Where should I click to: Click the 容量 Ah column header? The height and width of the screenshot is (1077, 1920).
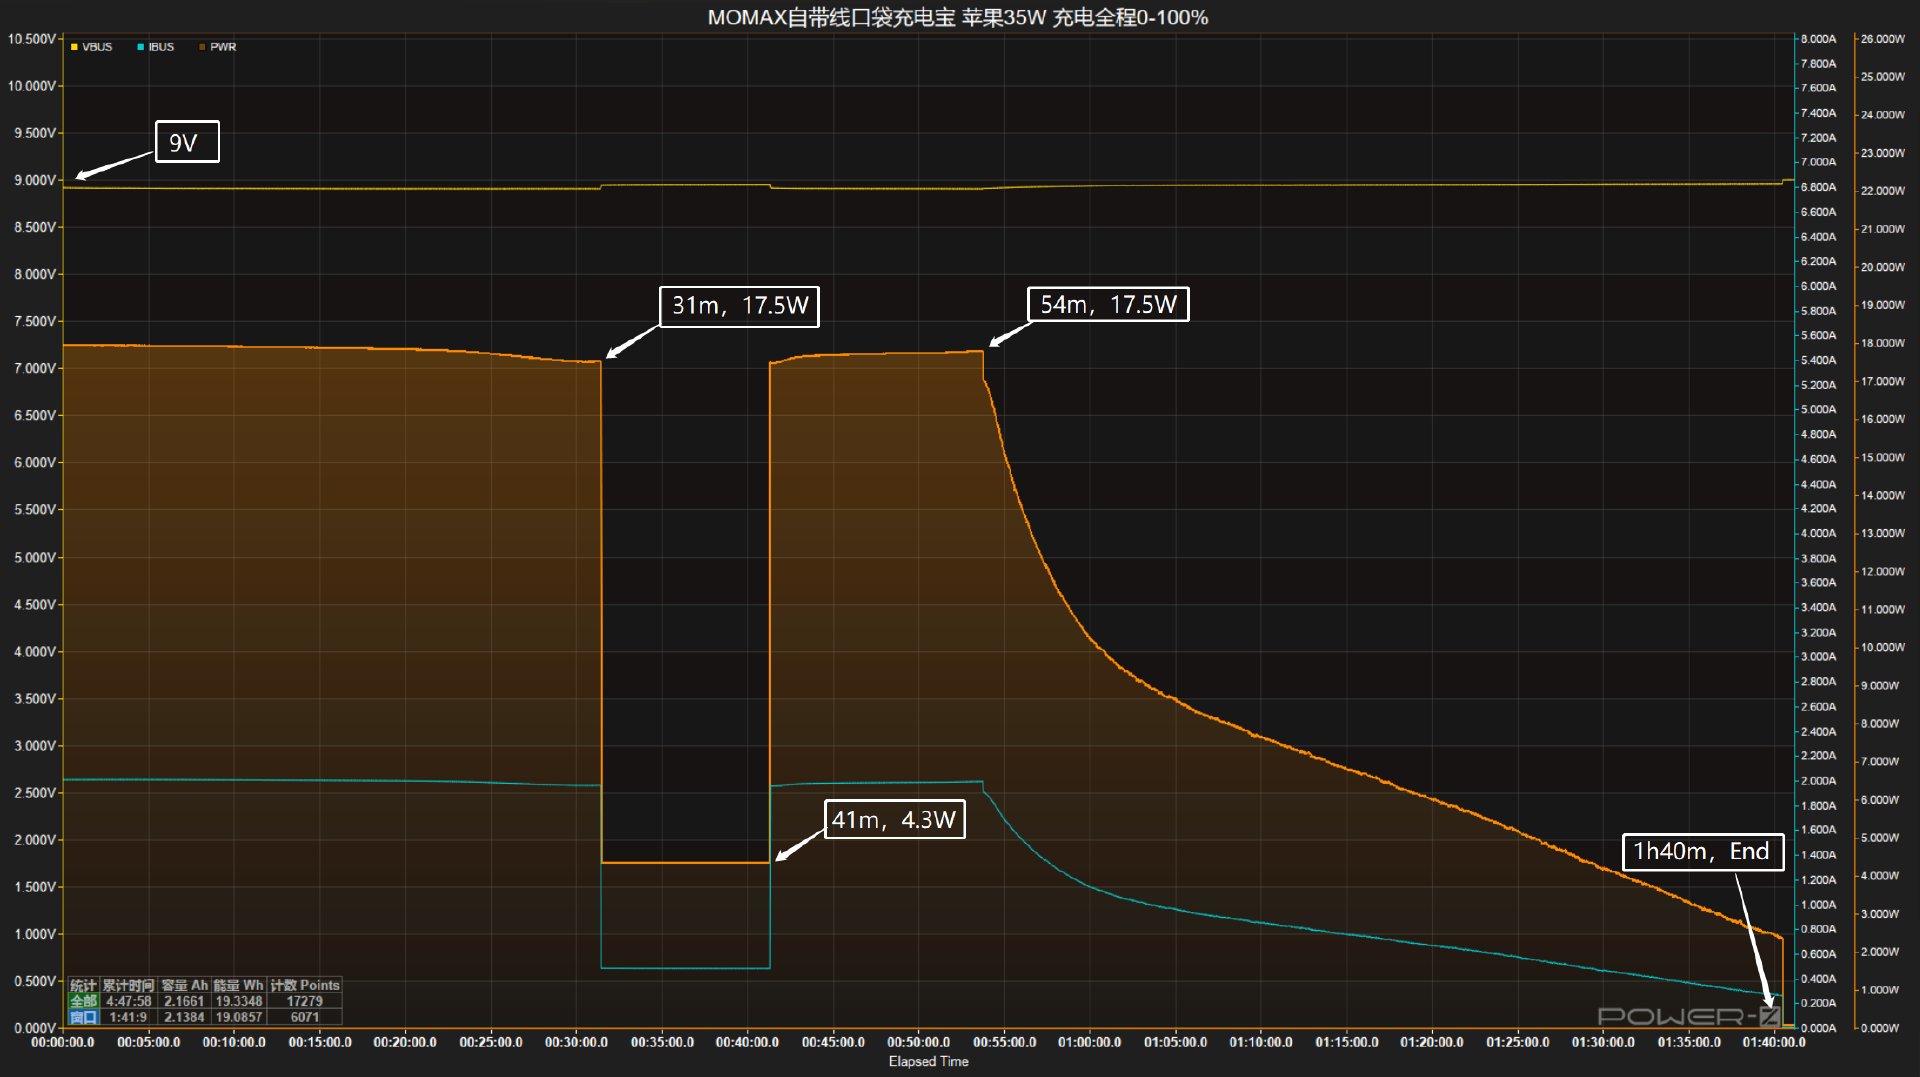185,985
